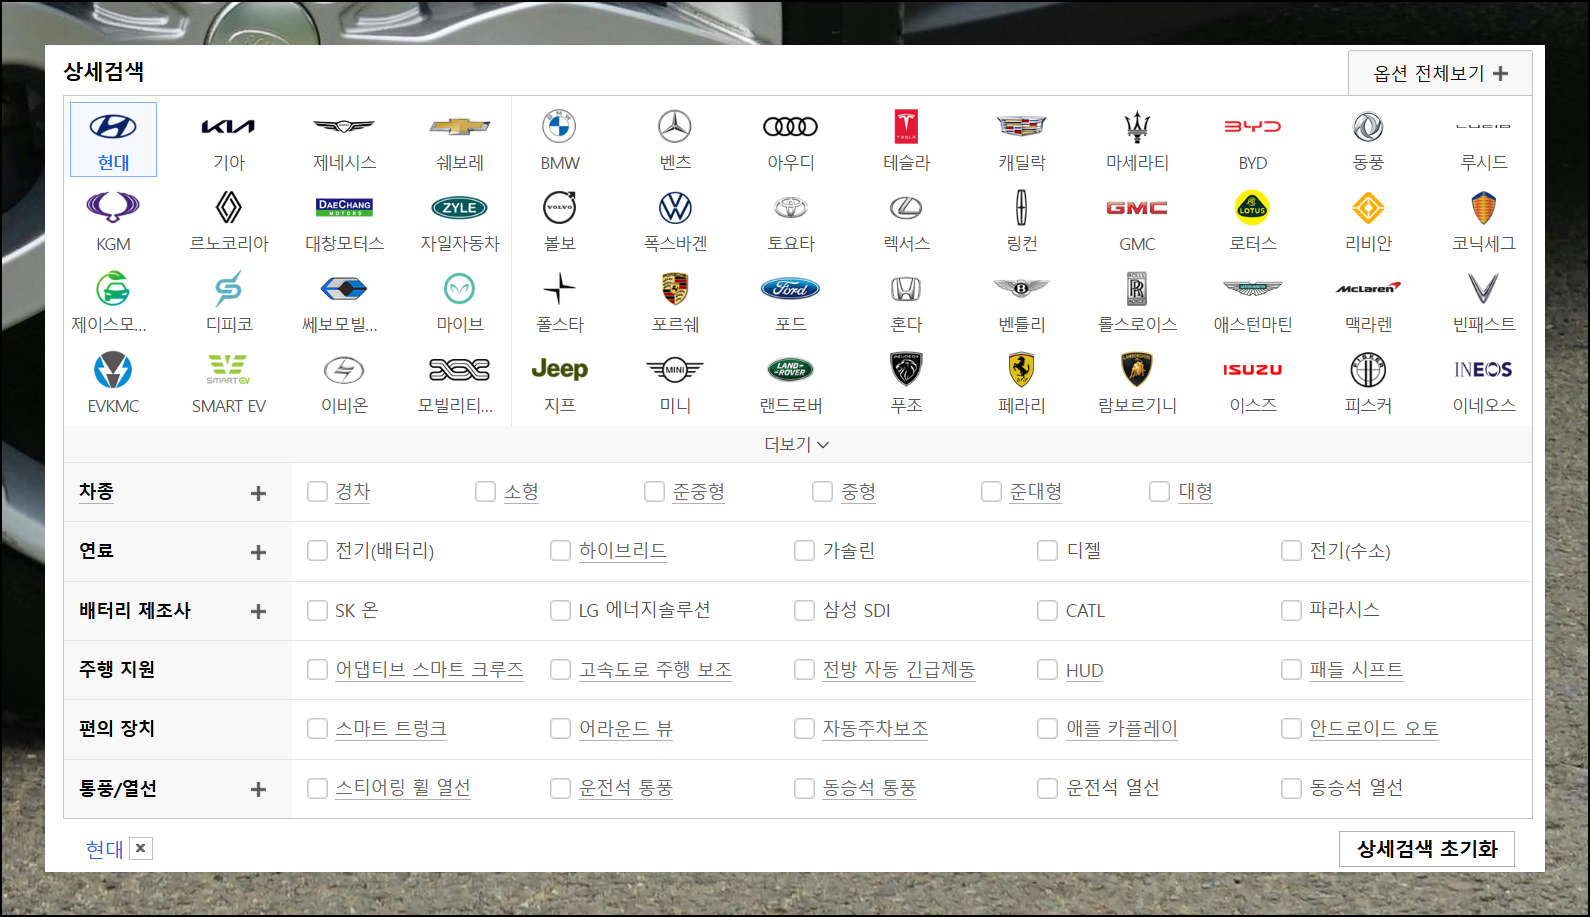This screenshot has height=917, width=1590.
Task: Expand the 연료 filter row
Action: [x=258, y=552]
